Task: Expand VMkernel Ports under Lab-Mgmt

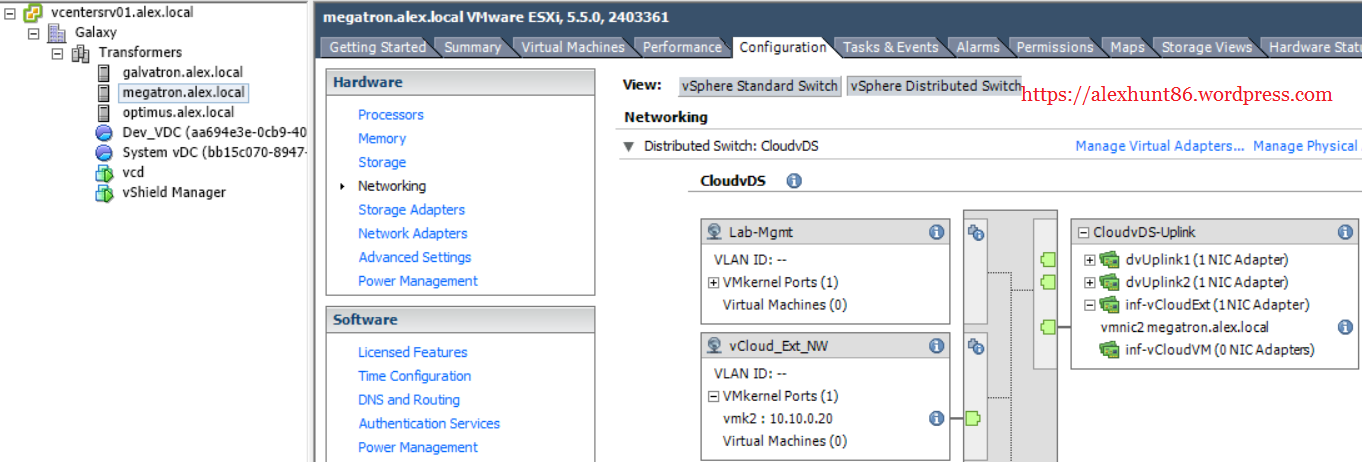Action: (x=713, y=283)
